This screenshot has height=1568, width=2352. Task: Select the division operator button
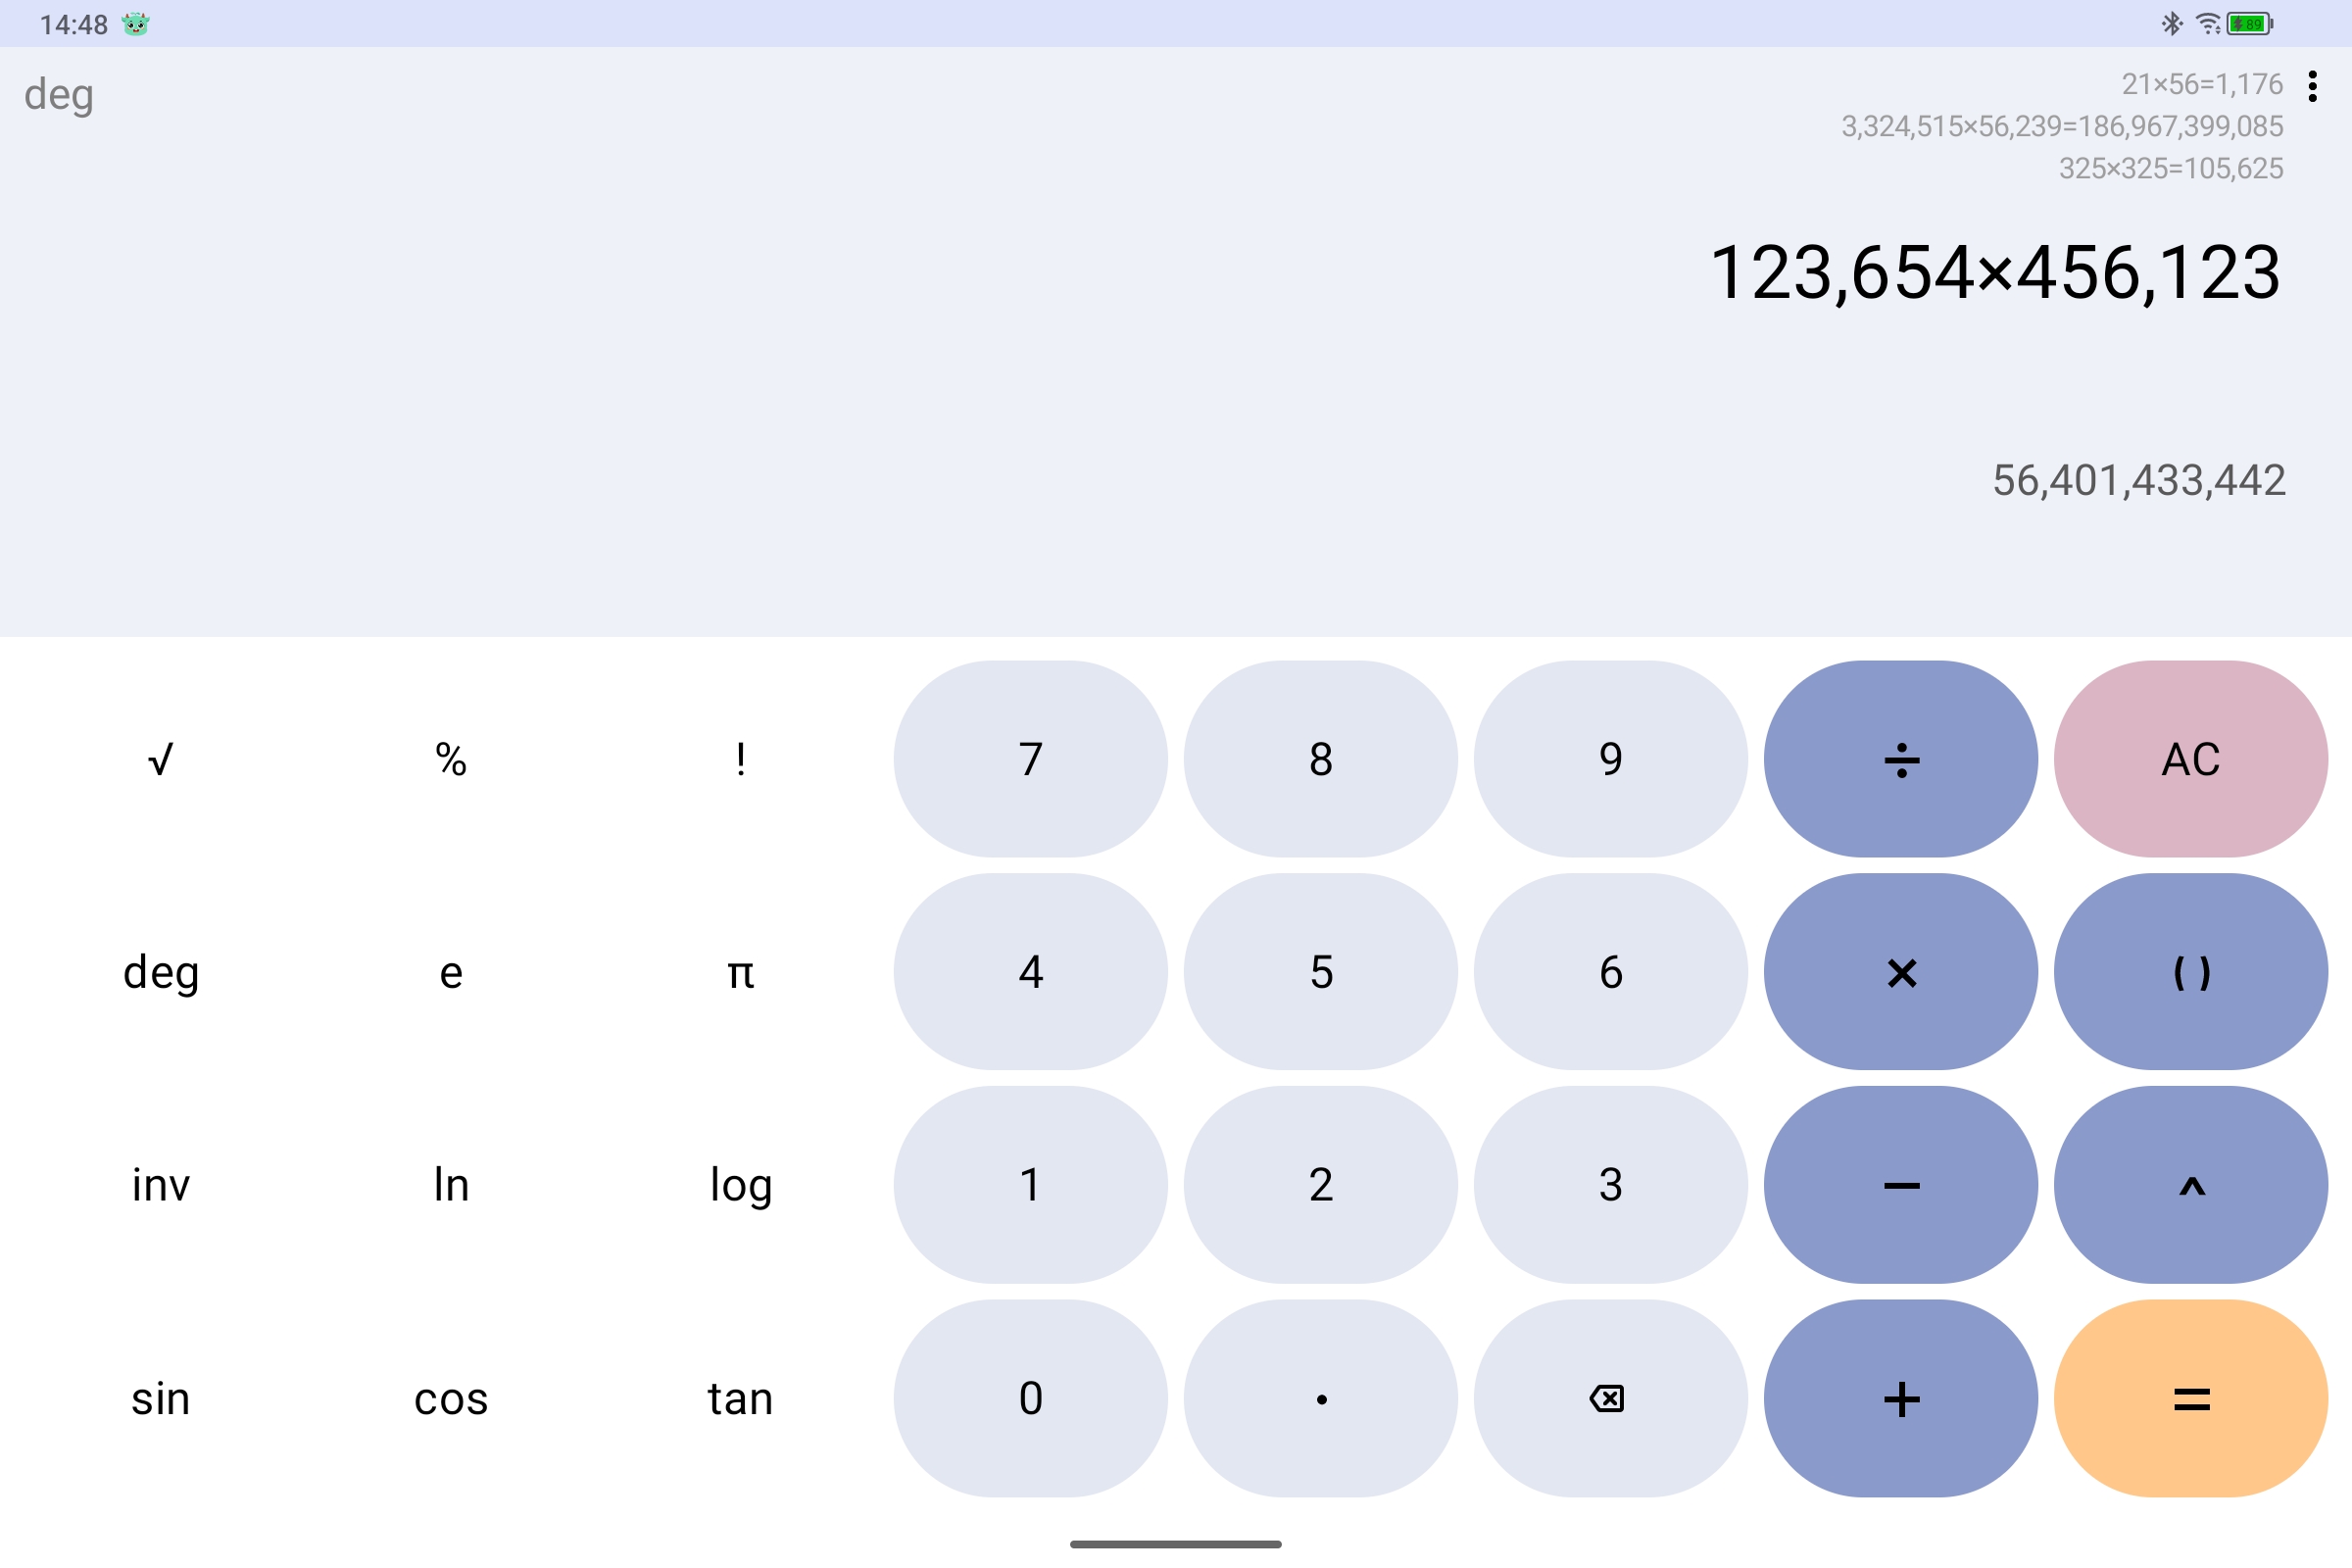tap(1901, 759)
